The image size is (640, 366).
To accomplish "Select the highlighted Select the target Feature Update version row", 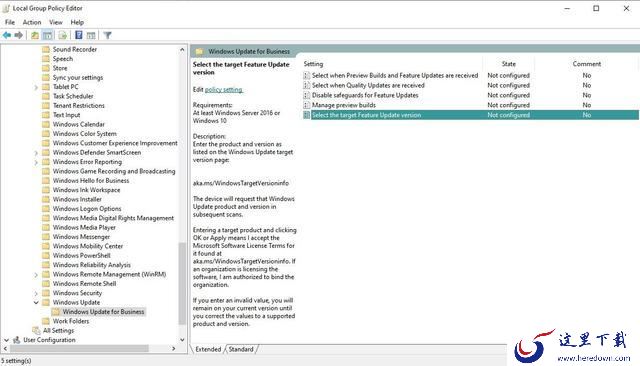I will click(470, 115).
